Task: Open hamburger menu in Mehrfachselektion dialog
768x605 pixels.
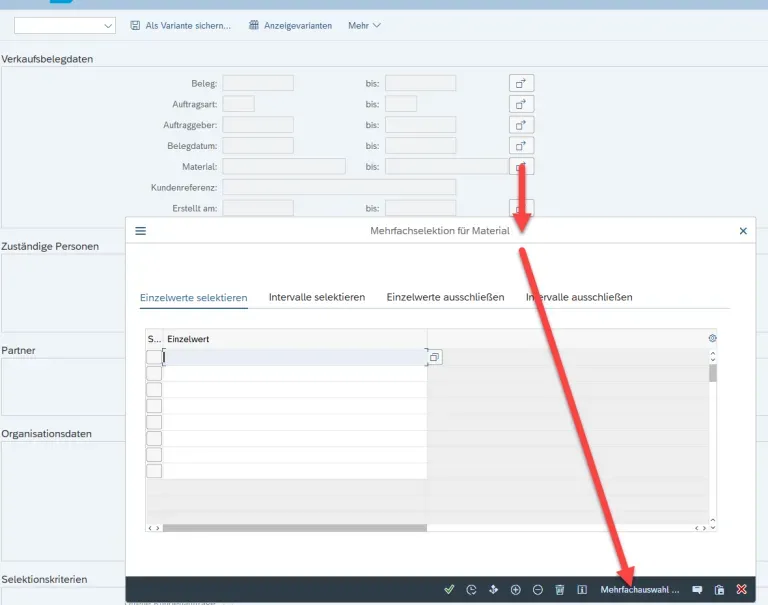Action: 141,231
